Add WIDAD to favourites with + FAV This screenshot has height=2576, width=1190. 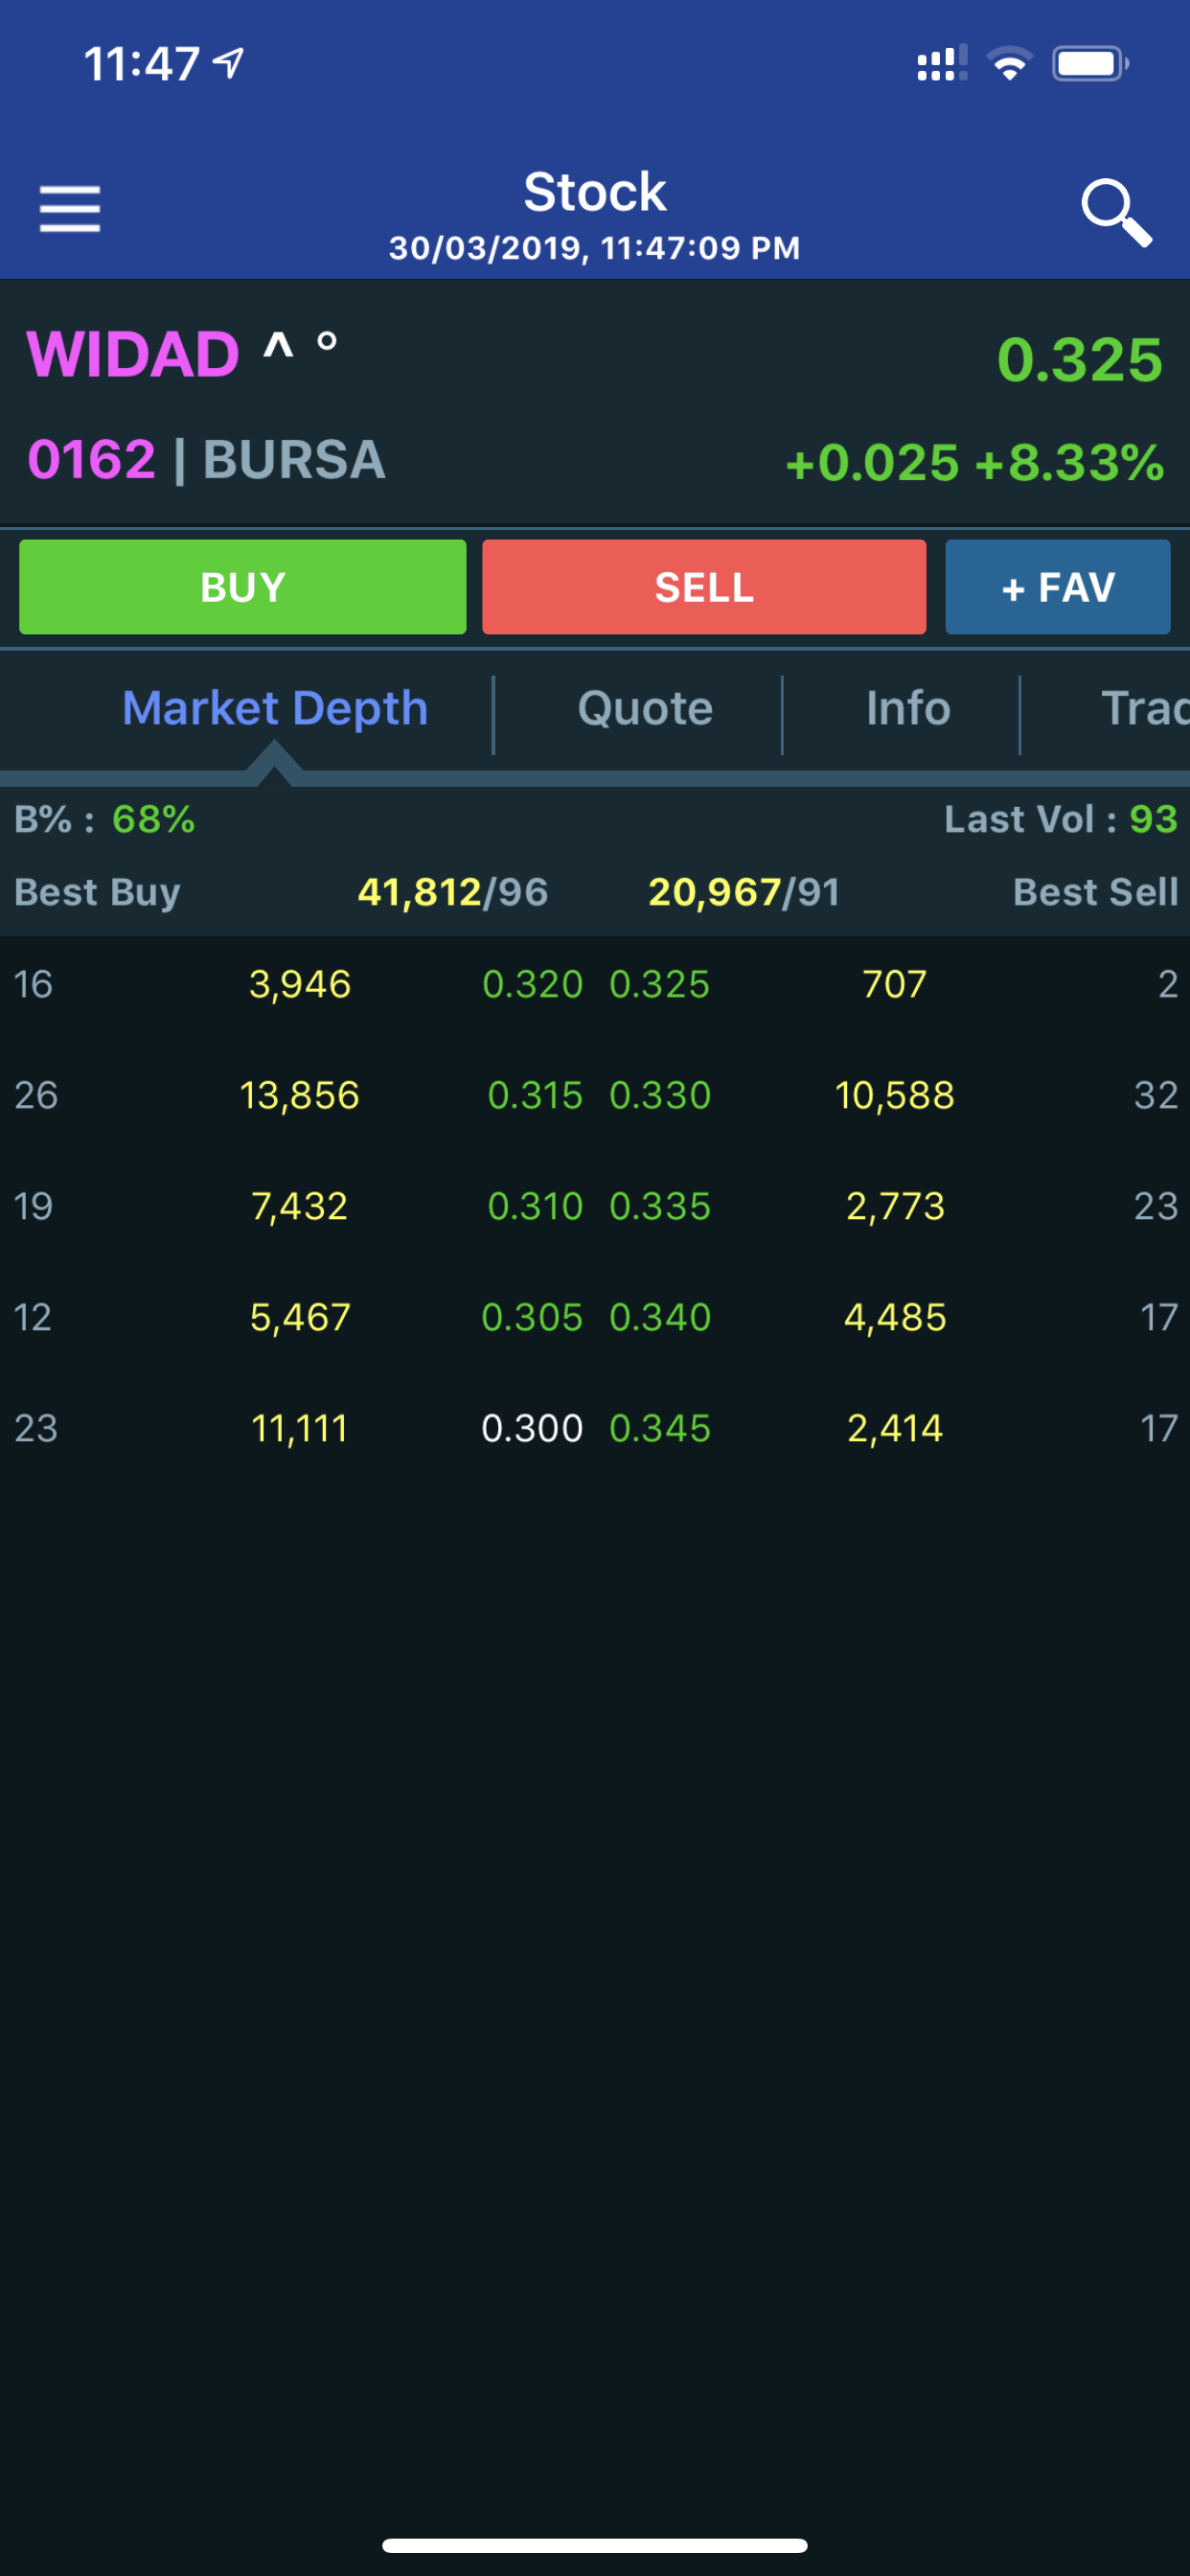1058,587
